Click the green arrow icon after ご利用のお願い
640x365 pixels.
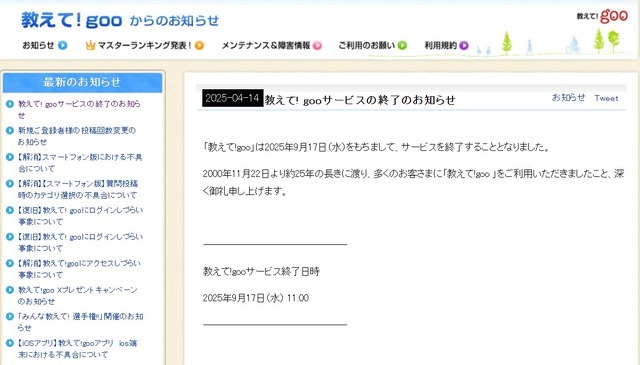point(402,45)
